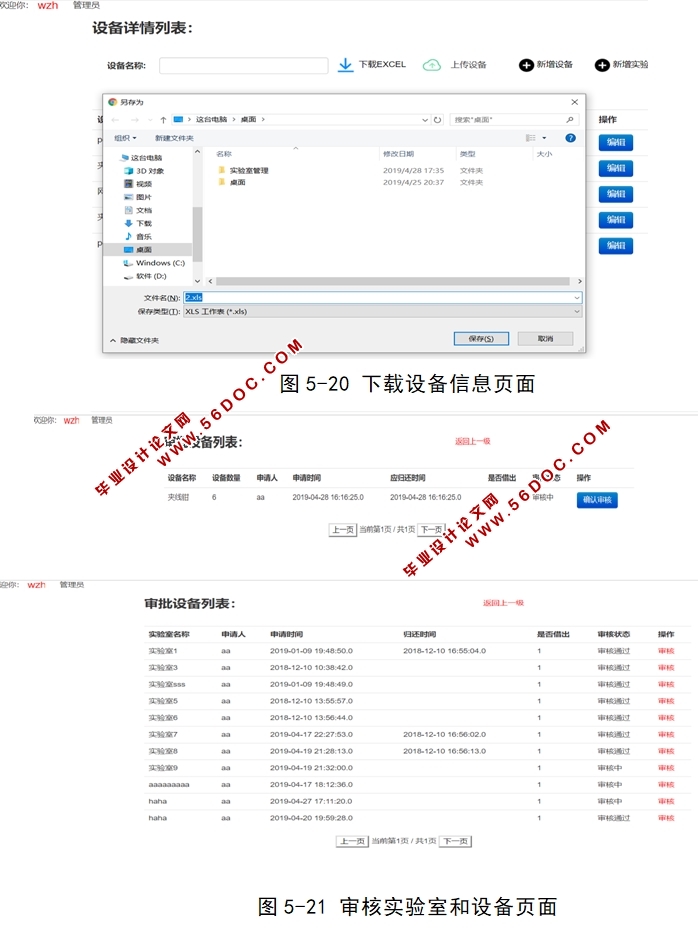Click 审核 link for 实验室1 row
698x932 pixels.
(666, 651)
